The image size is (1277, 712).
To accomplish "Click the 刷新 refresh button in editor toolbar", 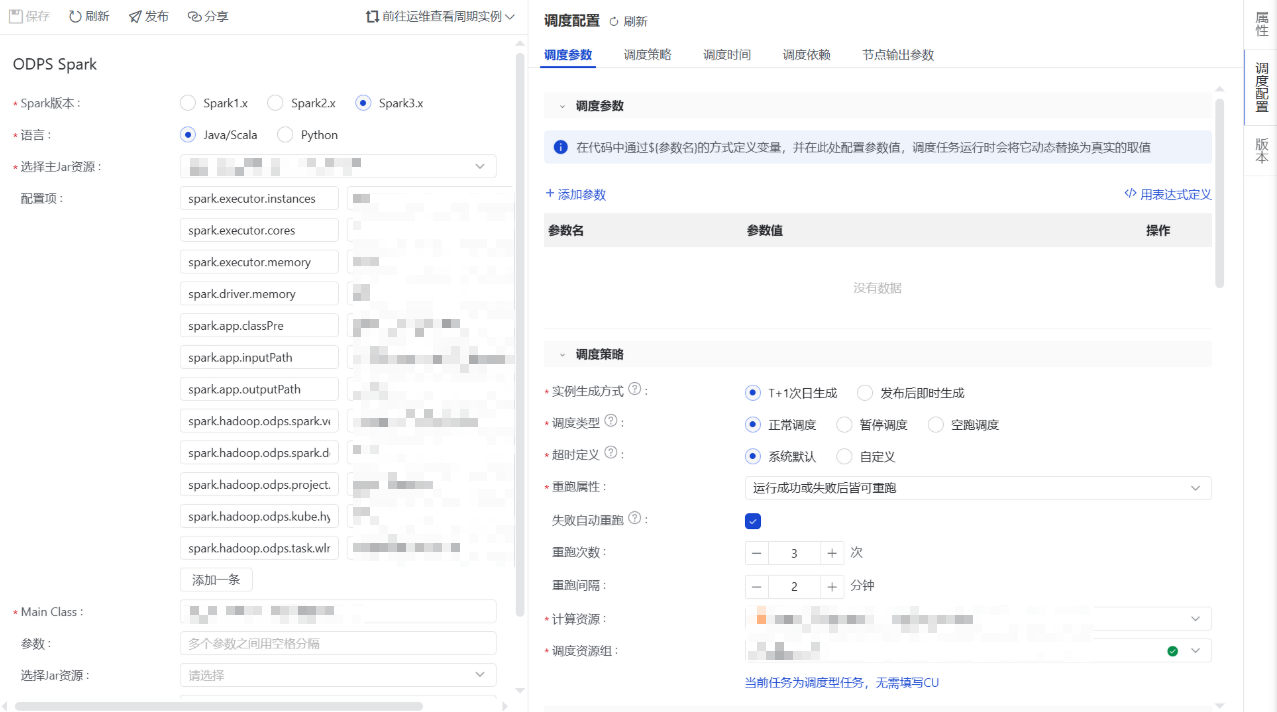I will (89, 16).
